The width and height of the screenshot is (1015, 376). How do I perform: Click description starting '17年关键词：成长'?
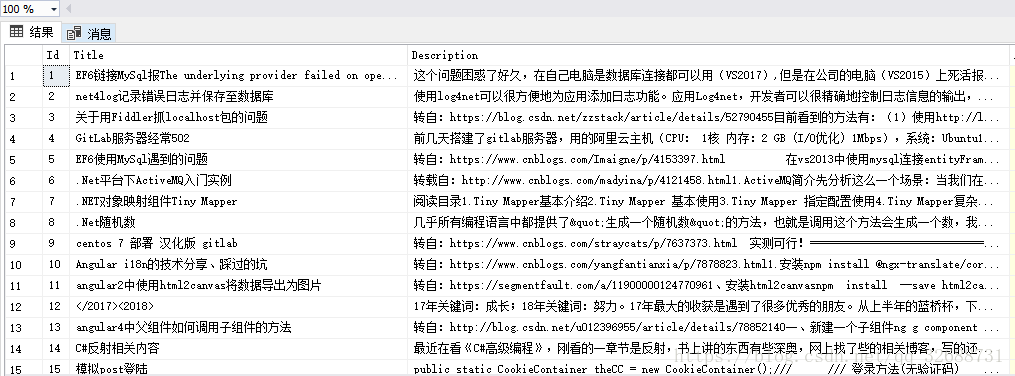[x=703, y=306]
